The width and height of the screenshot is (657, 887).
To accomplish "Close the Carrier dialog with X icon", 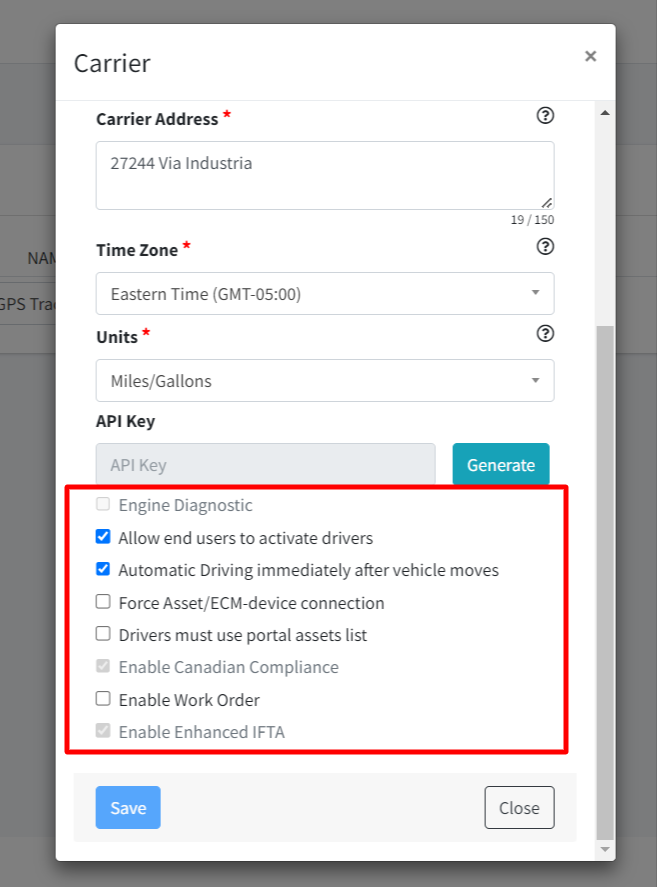I will click(x=590, y=56).
